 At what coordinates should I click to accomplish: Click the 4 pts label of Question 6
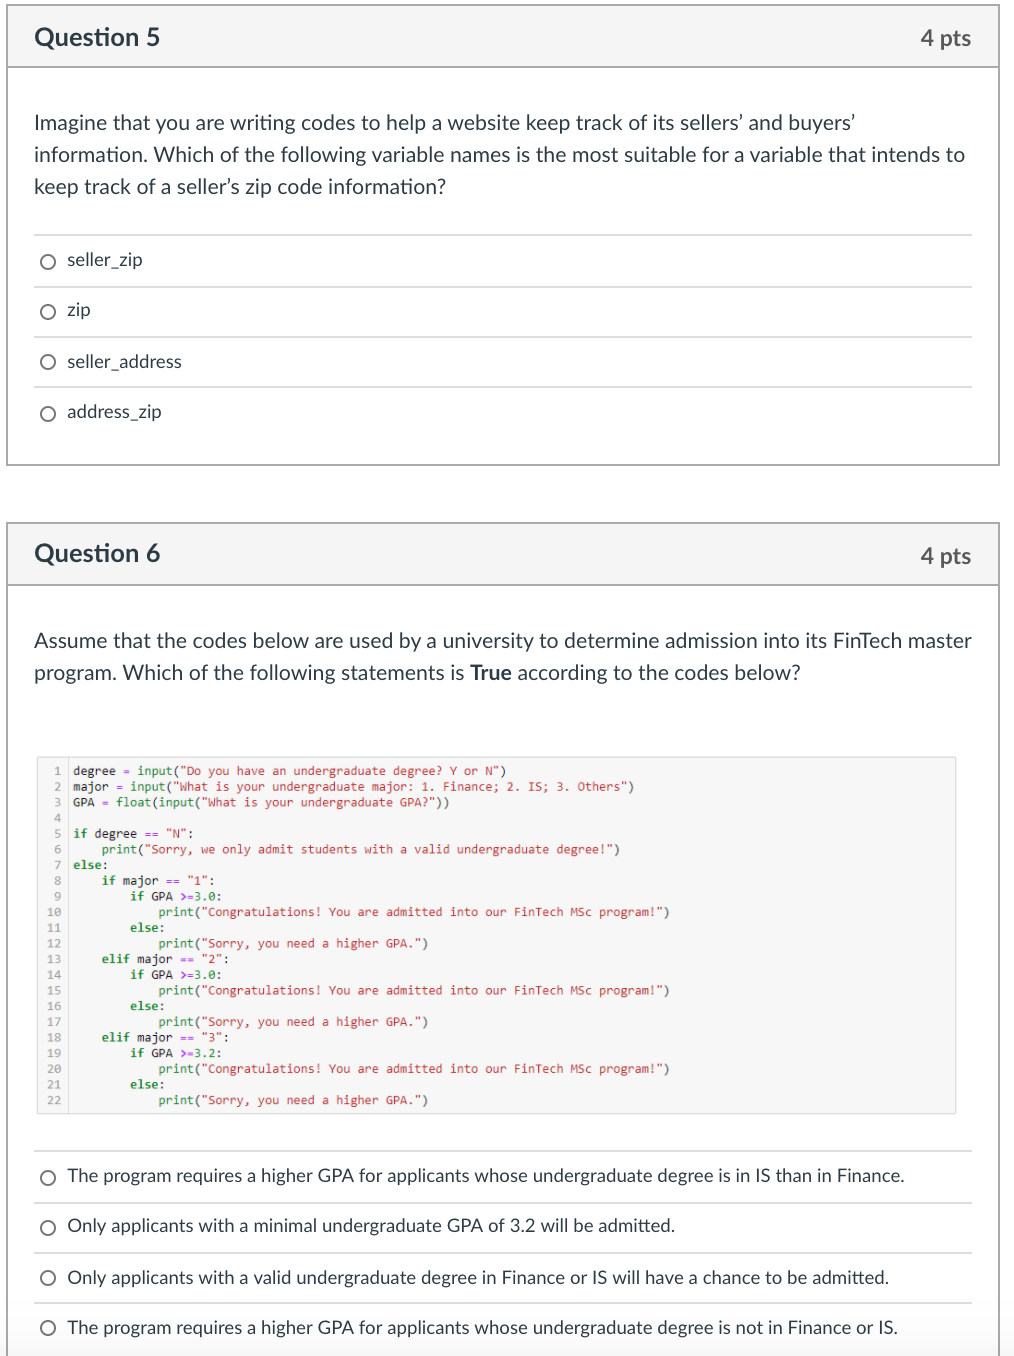945,556
